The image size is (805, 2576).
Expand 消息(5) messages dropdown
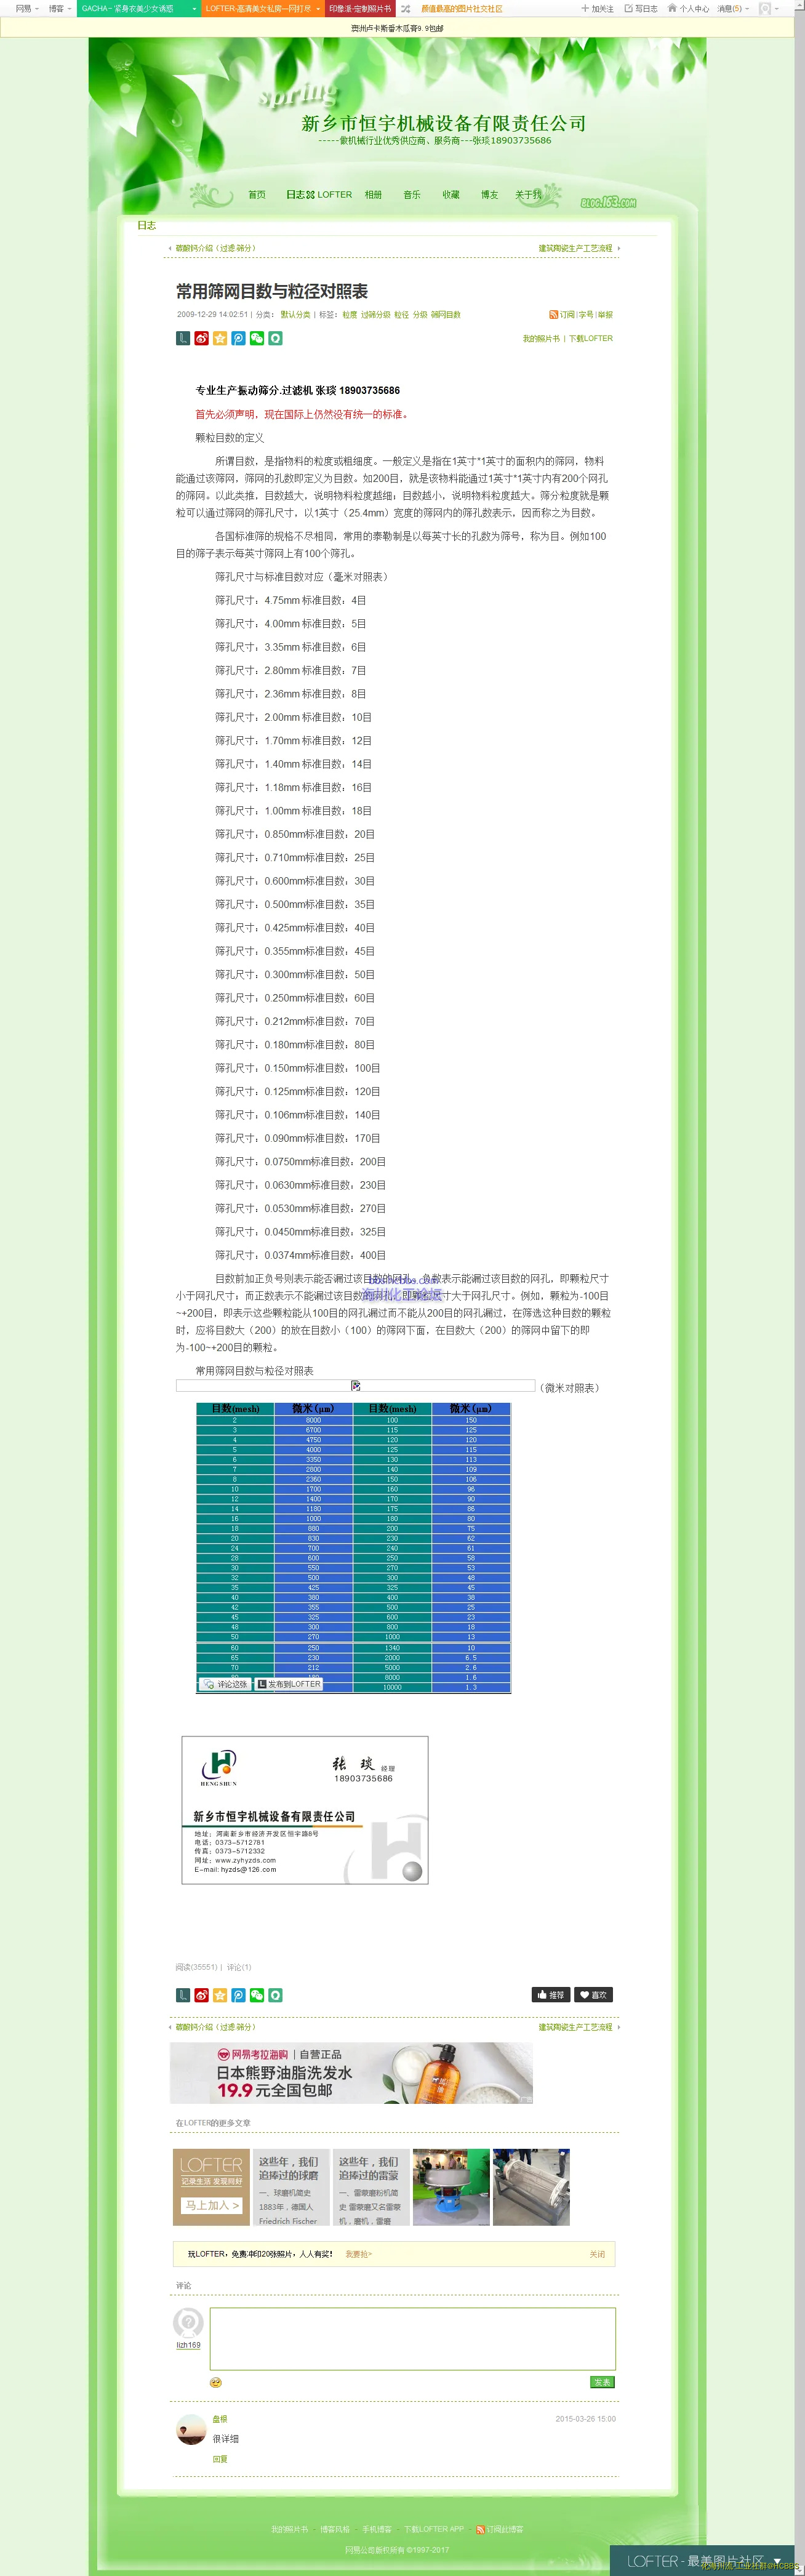click(732, 8)
